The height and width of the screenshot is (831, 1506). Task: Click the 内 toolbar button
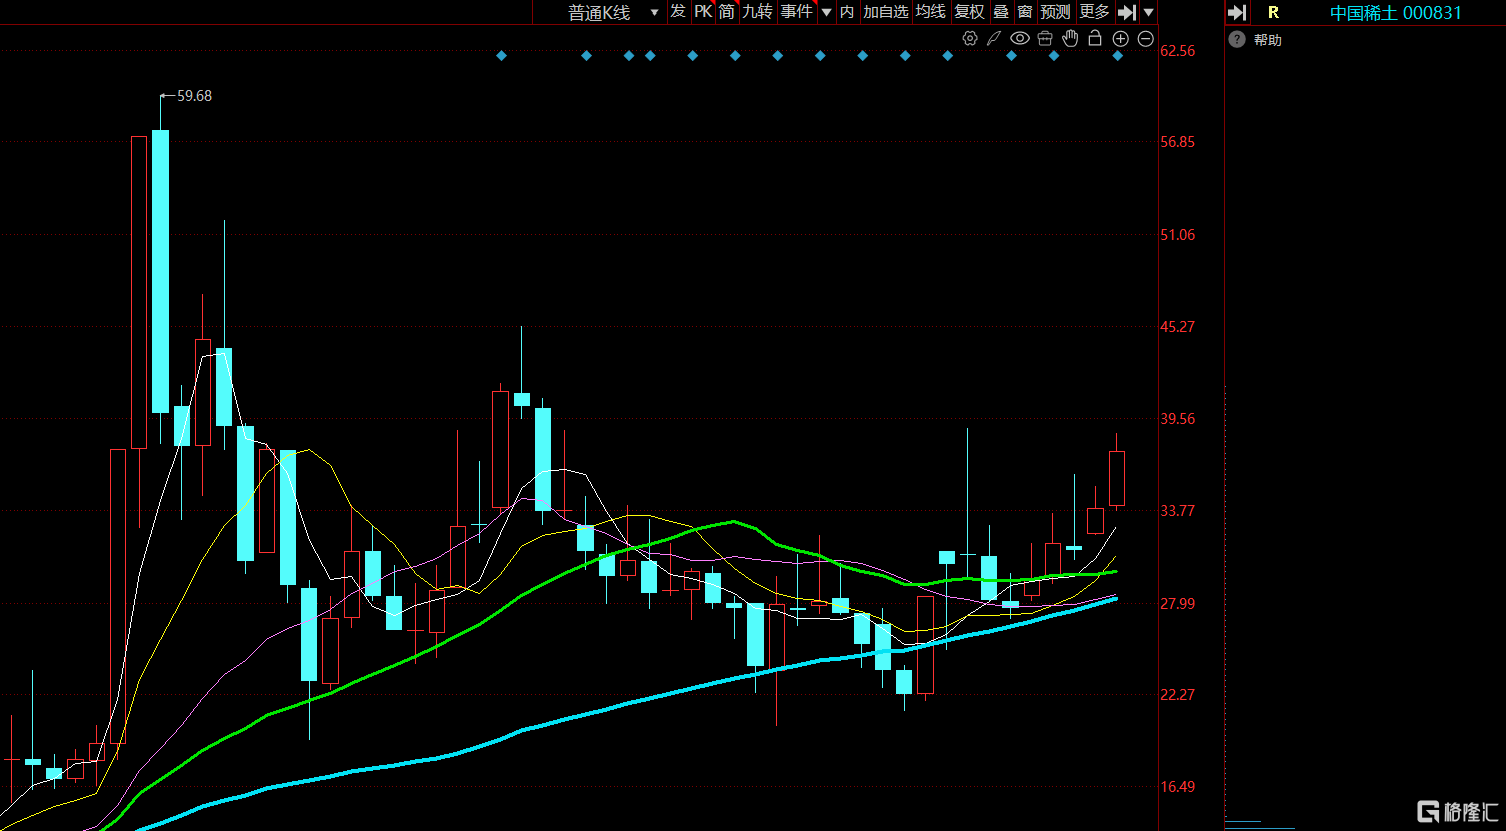[x=847, y=12]
